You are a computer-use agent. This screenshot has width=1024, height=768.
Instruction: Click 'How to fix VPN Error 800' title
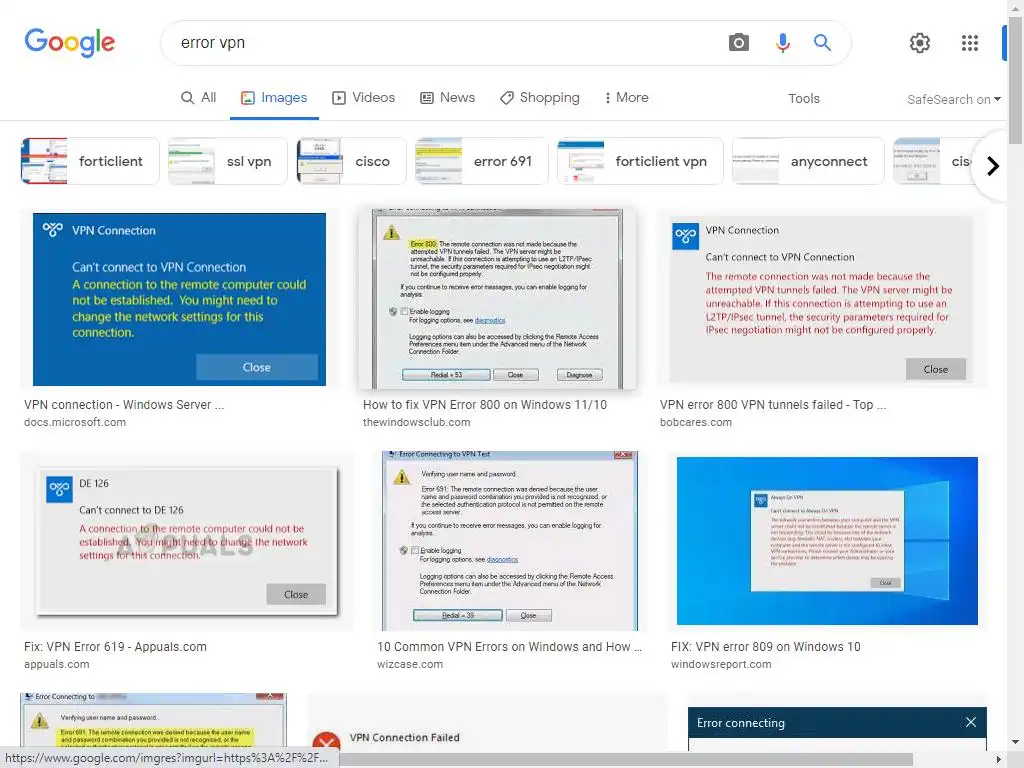pos(485,405)
